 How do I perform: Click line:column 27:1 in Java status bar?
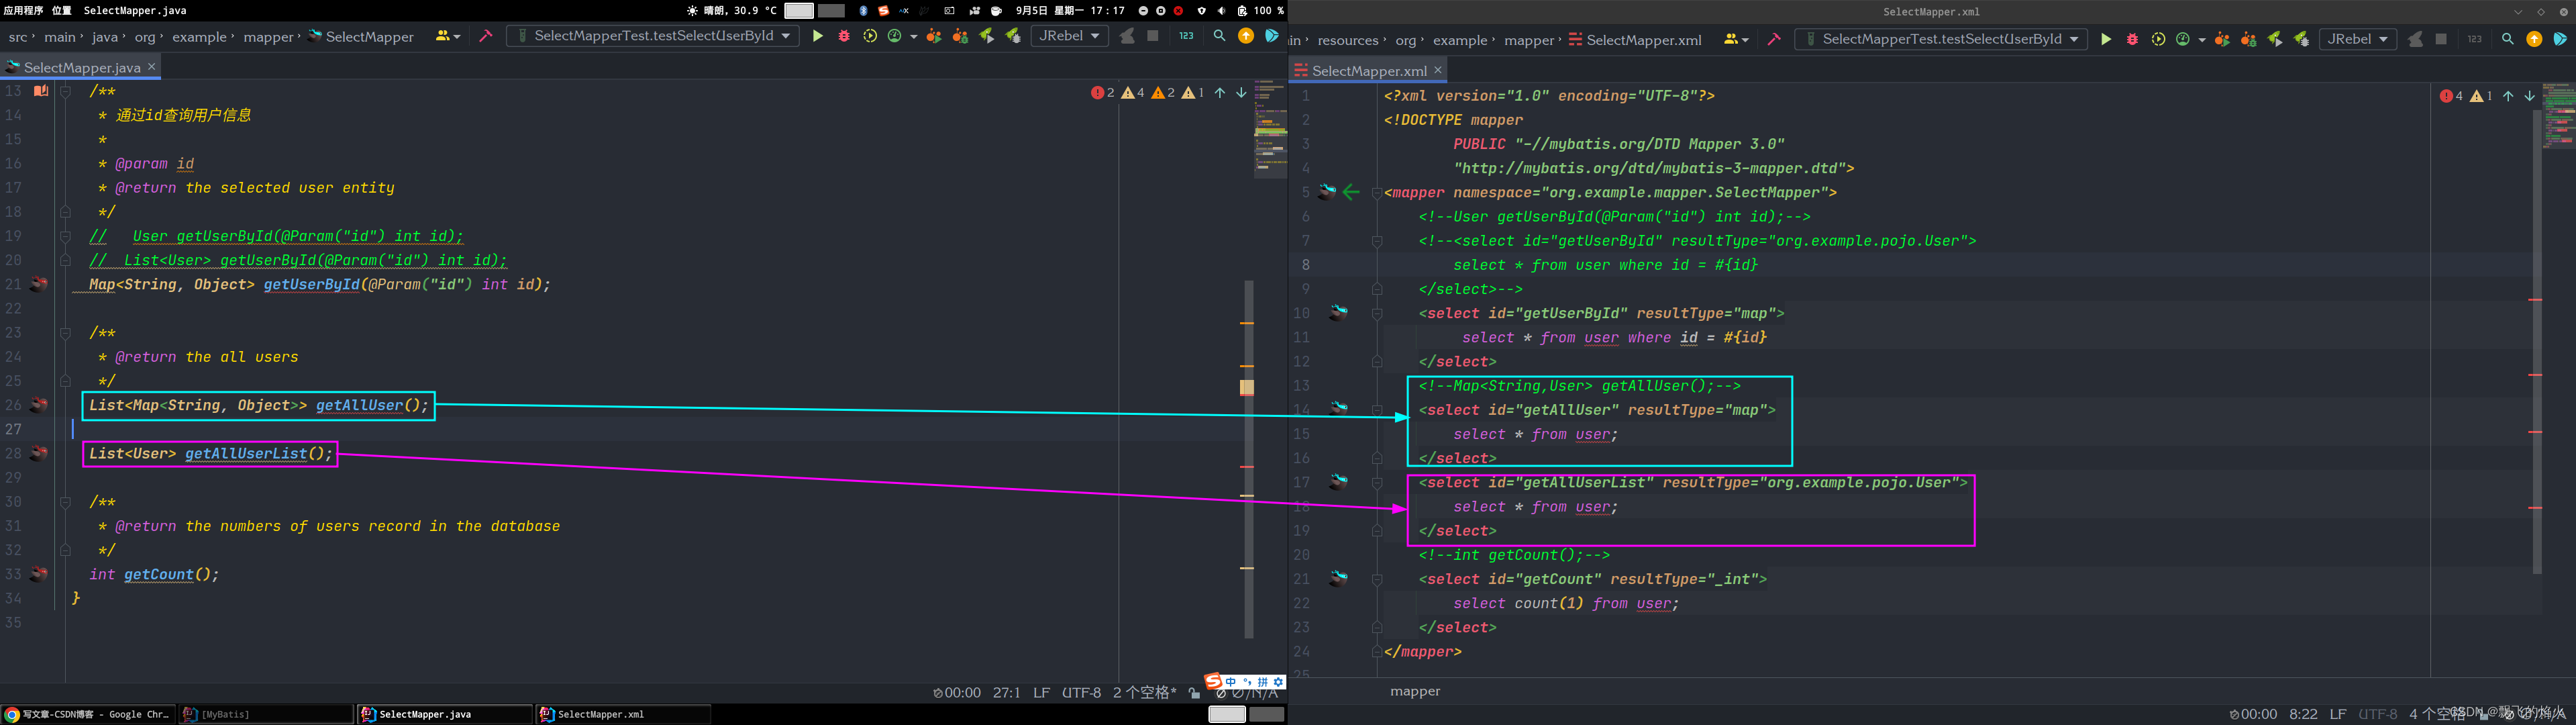tap(1006, 692)
